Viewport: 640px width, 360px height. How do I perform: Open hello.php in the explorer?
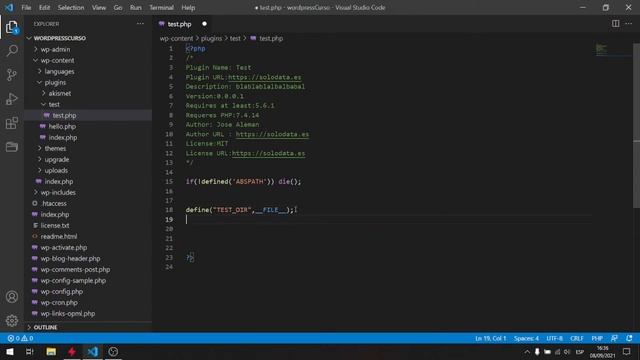(x=62, y=126)
